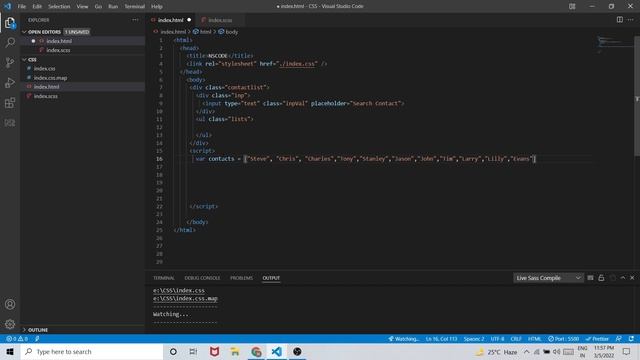
Task: Select index.scss in Open Editors
Action: [58, 50]
